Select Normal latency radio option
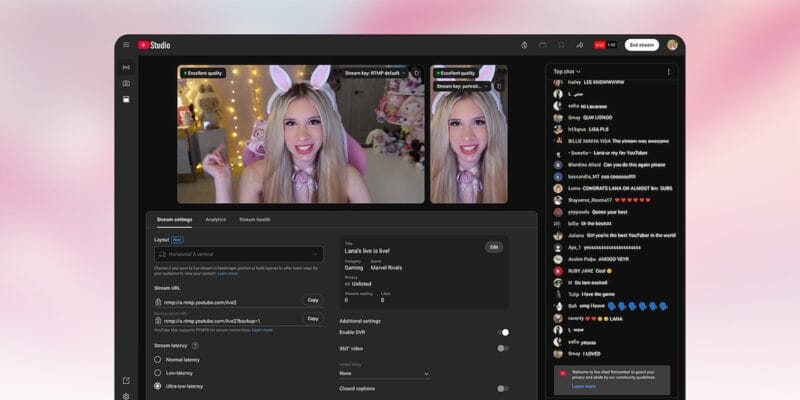800x400 pixels. coord(158,360)
